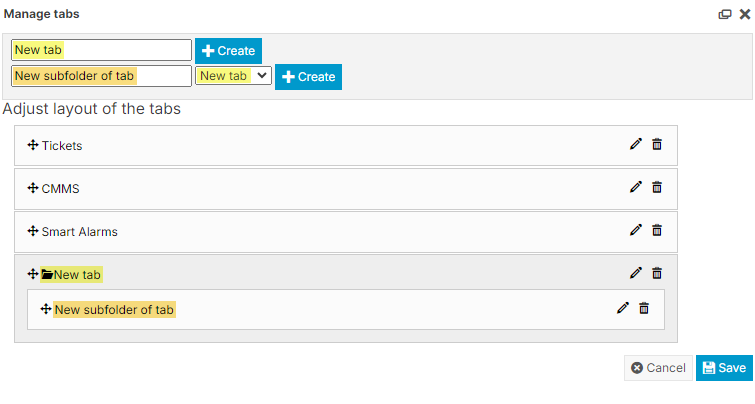Trash the New subfolder of tab

[x=644, y=309]
